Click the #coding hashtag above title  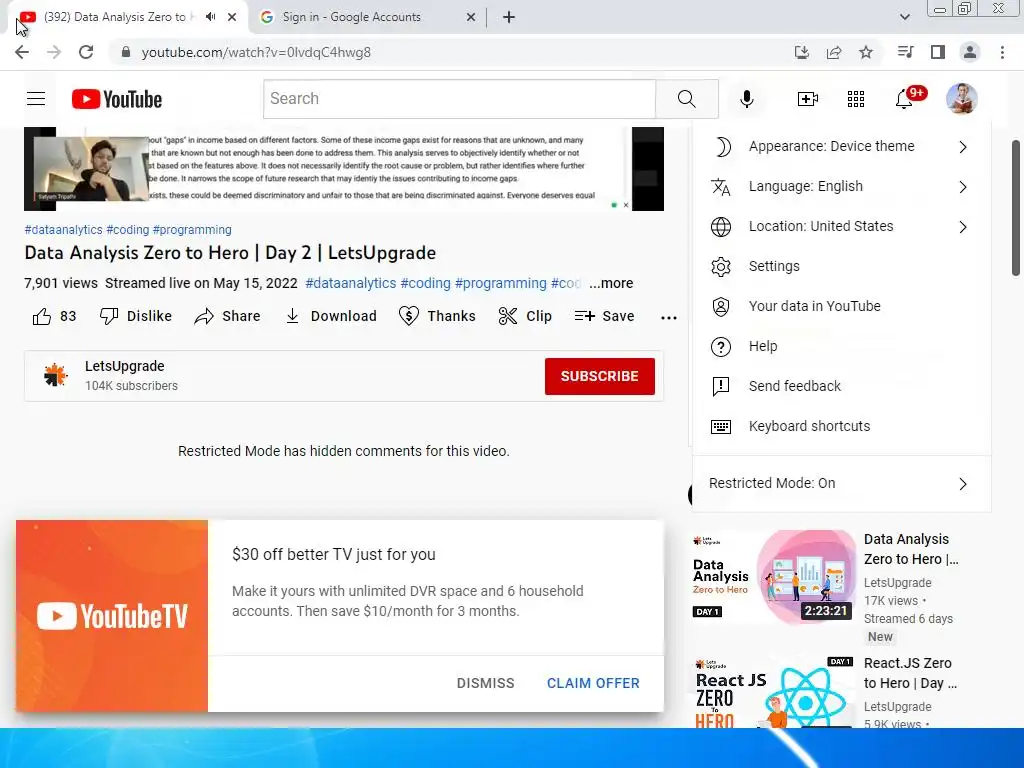pyautogui.click(x=128, y=230)
